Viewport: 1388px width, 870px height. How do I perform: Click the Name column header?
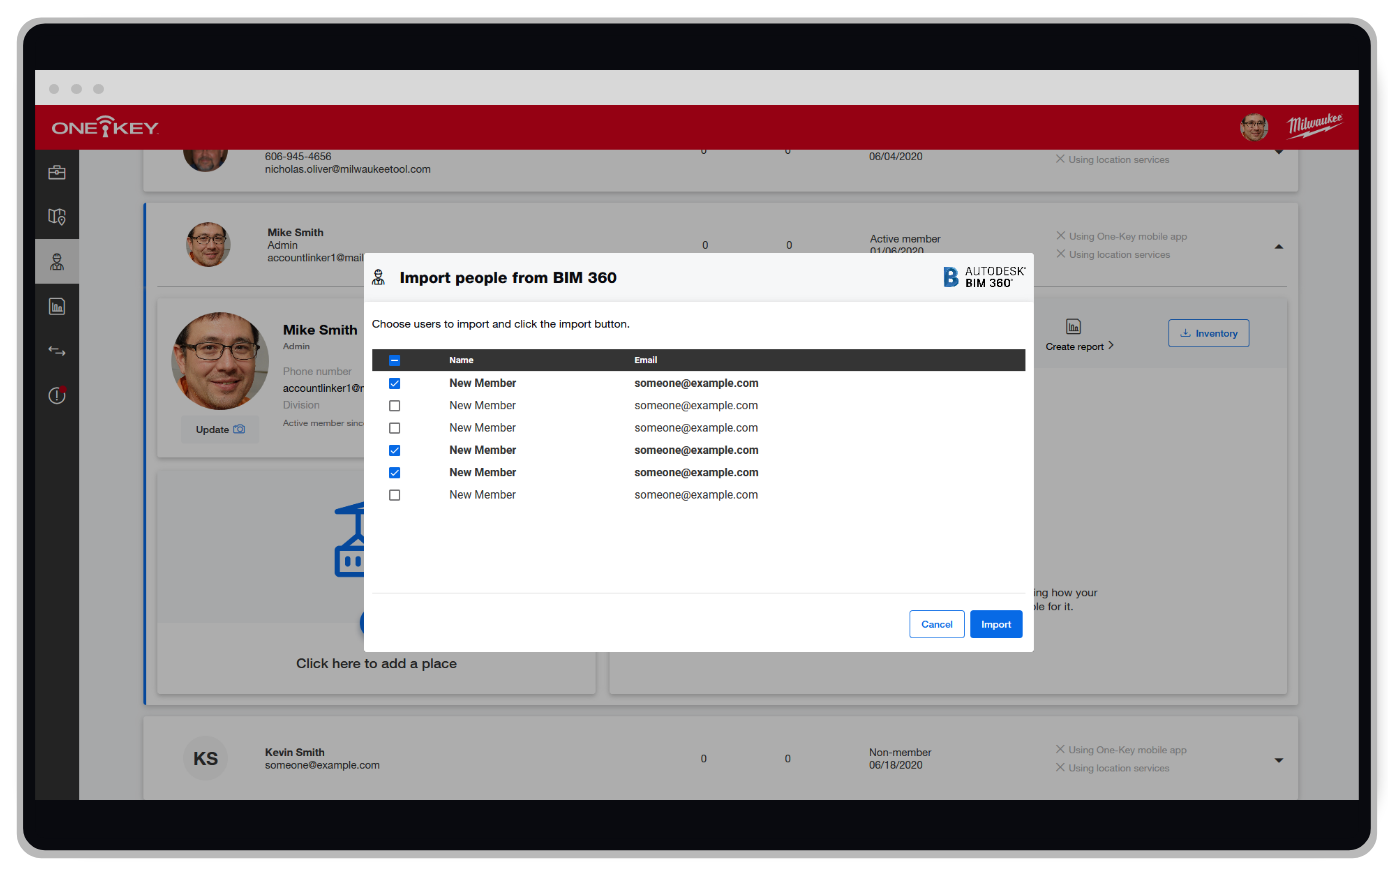point(461,360)
